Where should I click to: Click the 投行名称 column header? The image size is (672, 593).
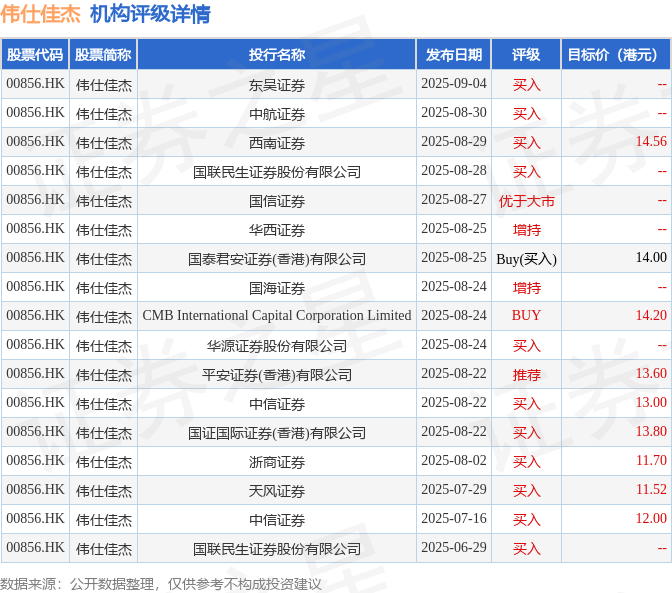coord(277,54)
